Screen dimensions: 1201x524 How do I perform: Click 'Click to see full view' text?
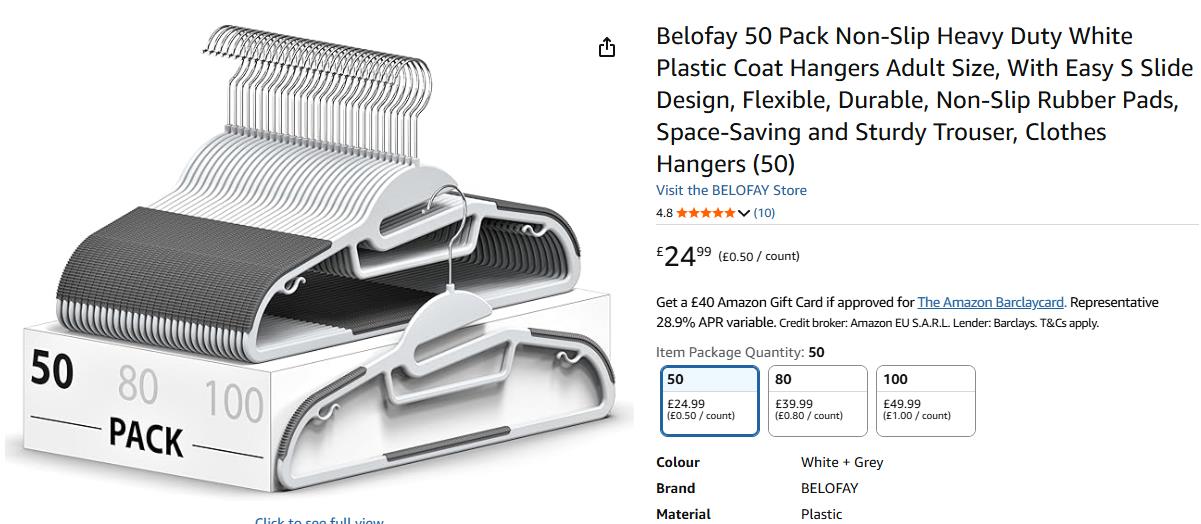coord(319,520)
